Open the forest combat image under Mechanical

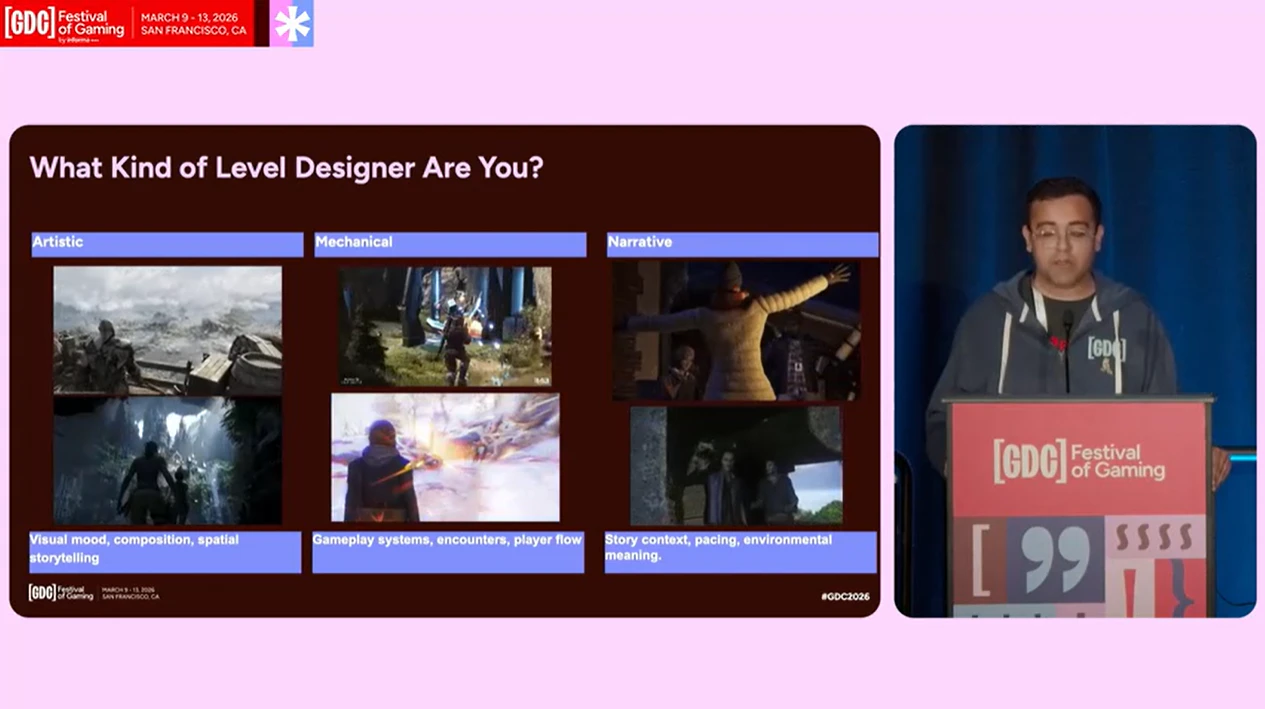click(x=445, y=326)
